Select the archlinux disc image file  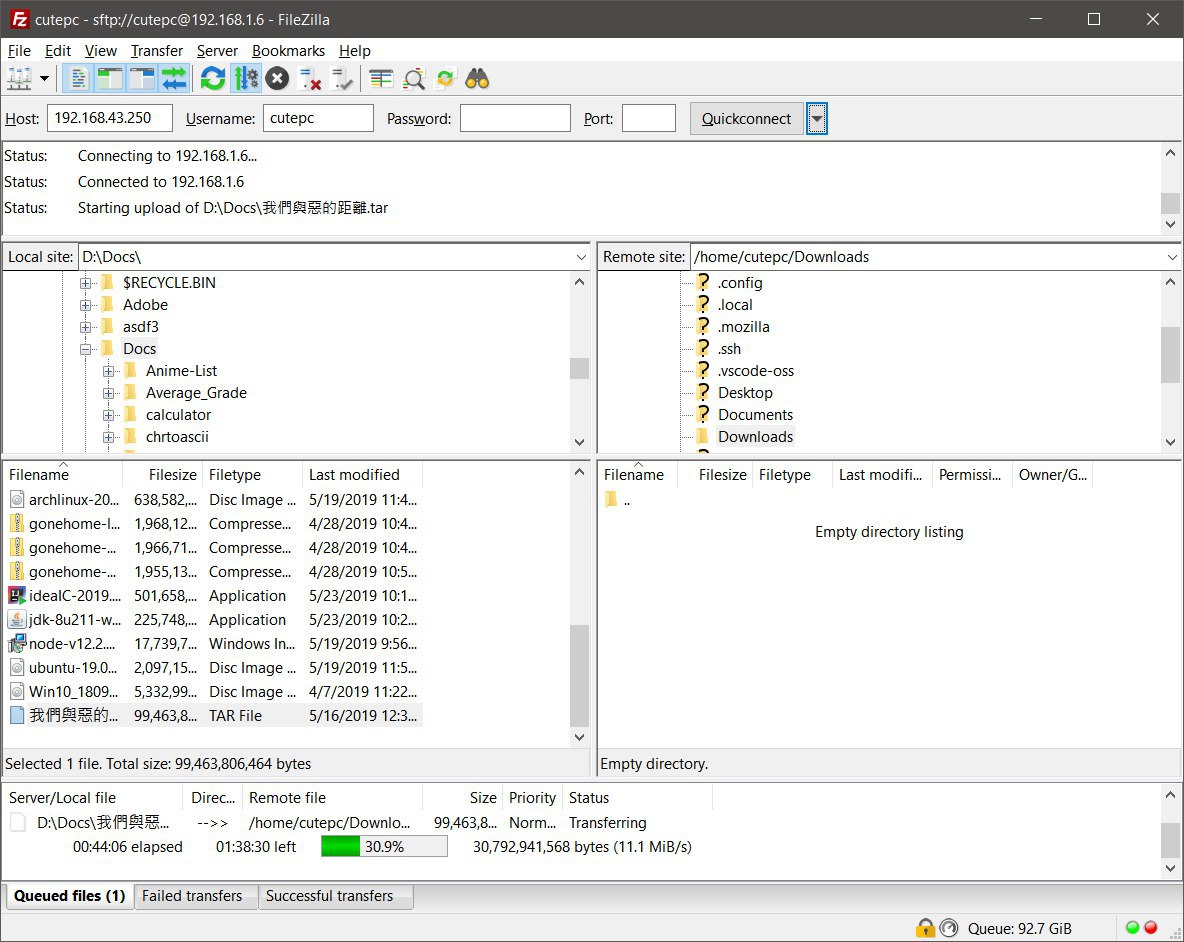click(214, 500)
